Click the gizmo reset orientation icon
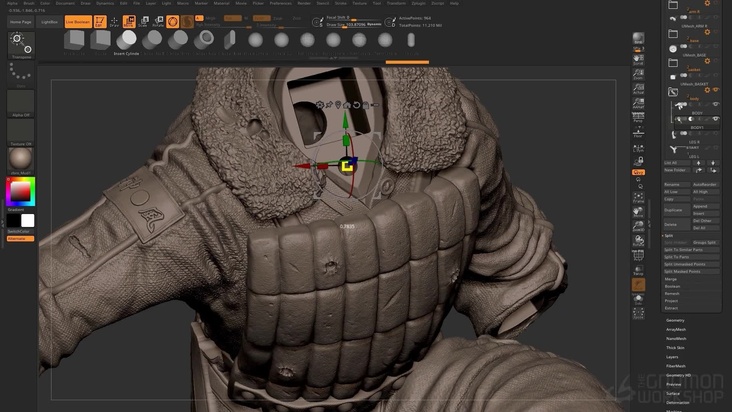This screenshot has width=732, height=412. 357,105
